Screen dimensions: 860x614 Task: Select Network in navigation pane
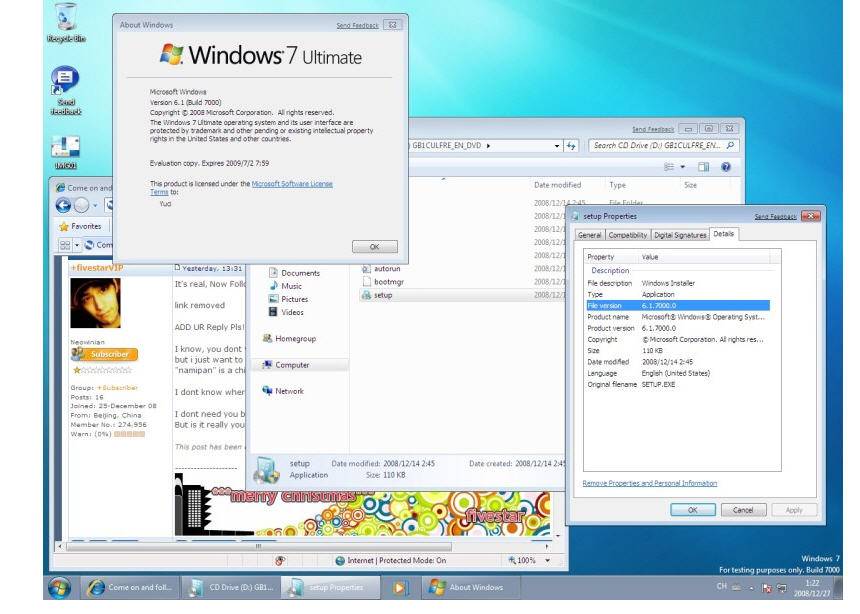click(283, 391)
